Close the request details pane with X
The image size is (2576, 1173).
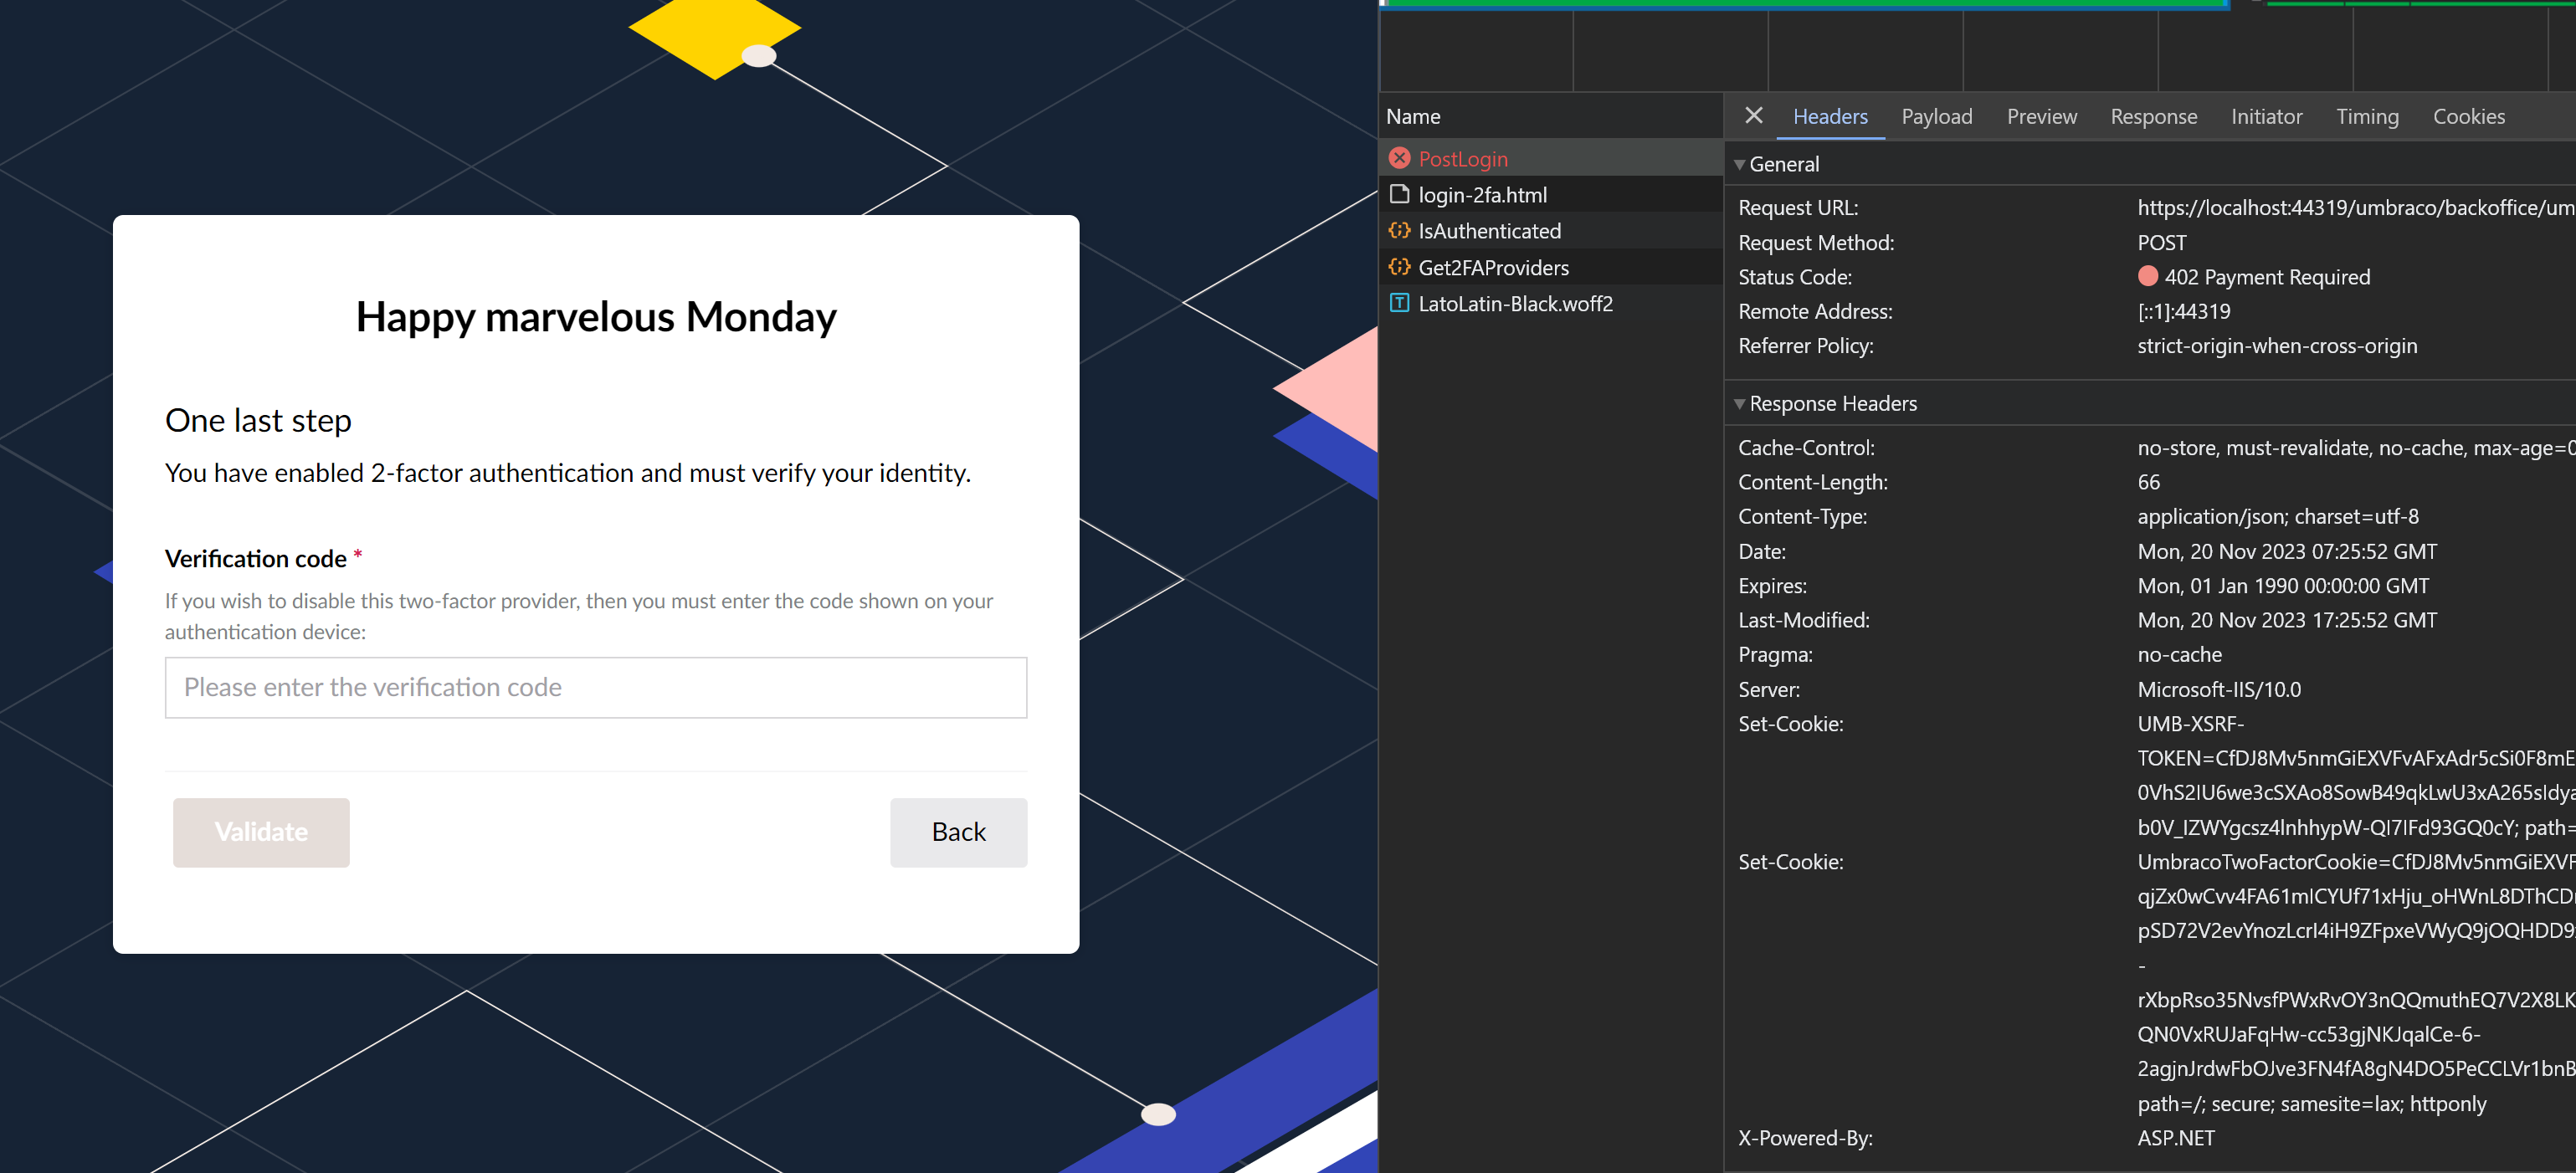[1753, 116]
